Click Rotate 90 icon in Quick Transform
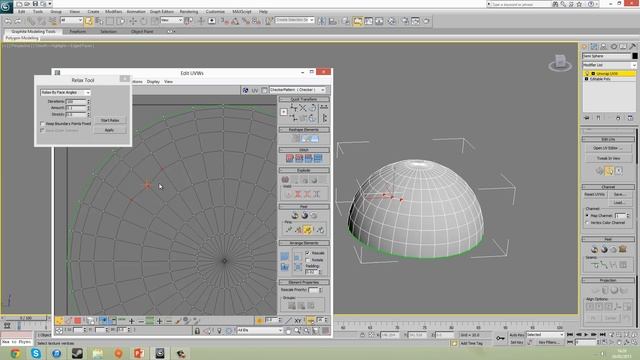 point(312,108)
